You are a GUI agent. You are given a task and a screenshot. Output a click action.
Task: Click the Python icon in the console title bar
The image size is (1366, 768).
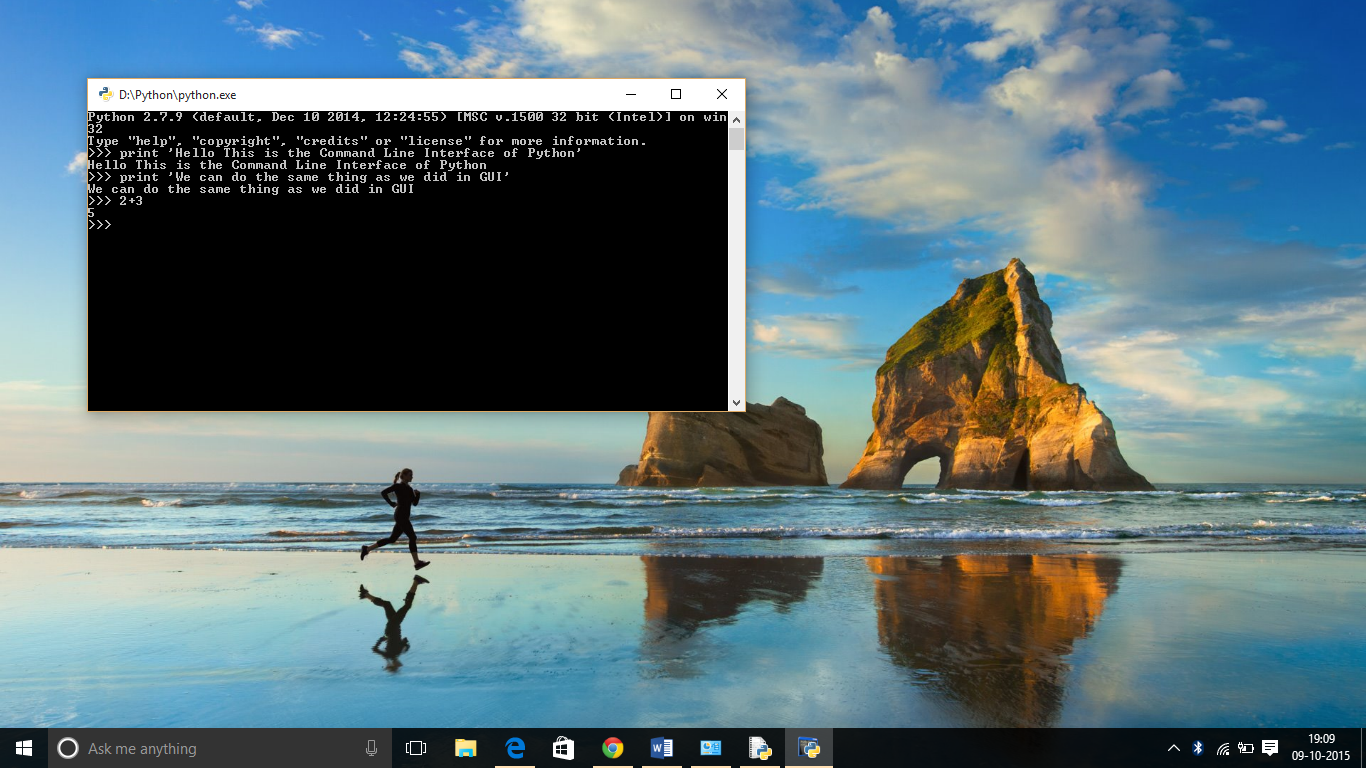(105, 95)
